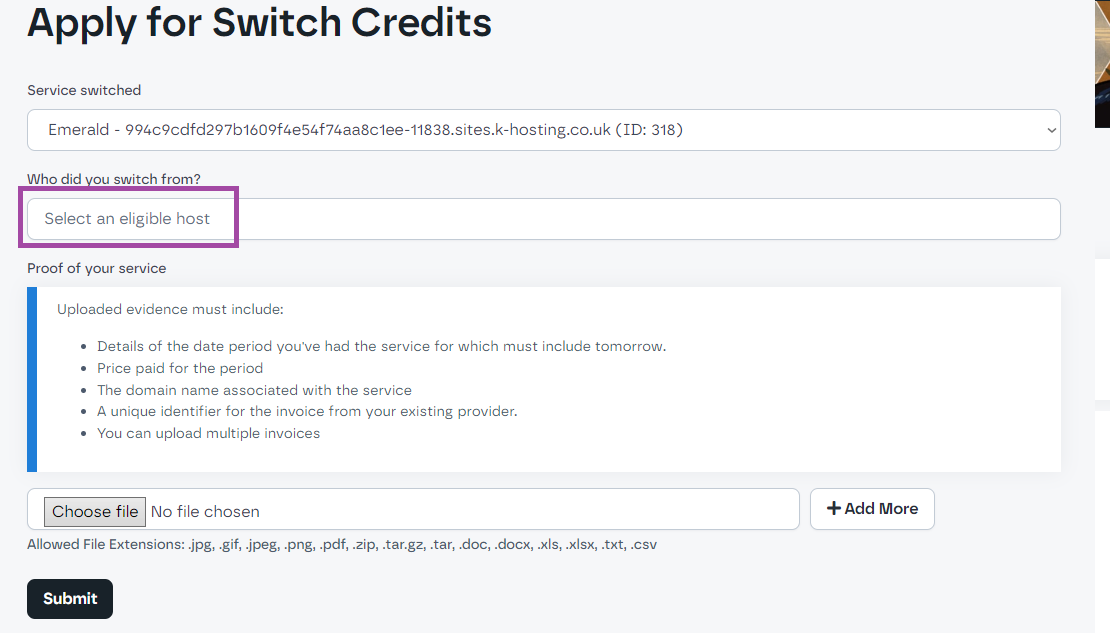This screenshot has height=633, width=1110.
Task: Submit the switch credits application
Action: 70,598
